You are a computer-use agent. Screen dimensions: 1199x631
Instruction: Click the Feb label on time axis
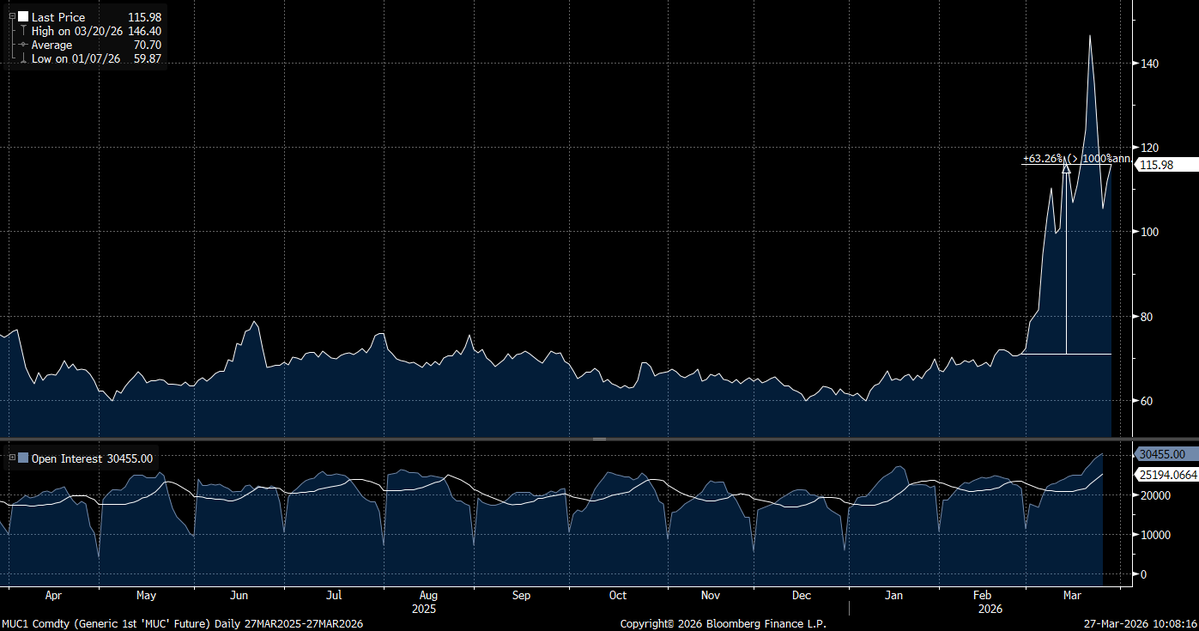click(x=983, y=596)
